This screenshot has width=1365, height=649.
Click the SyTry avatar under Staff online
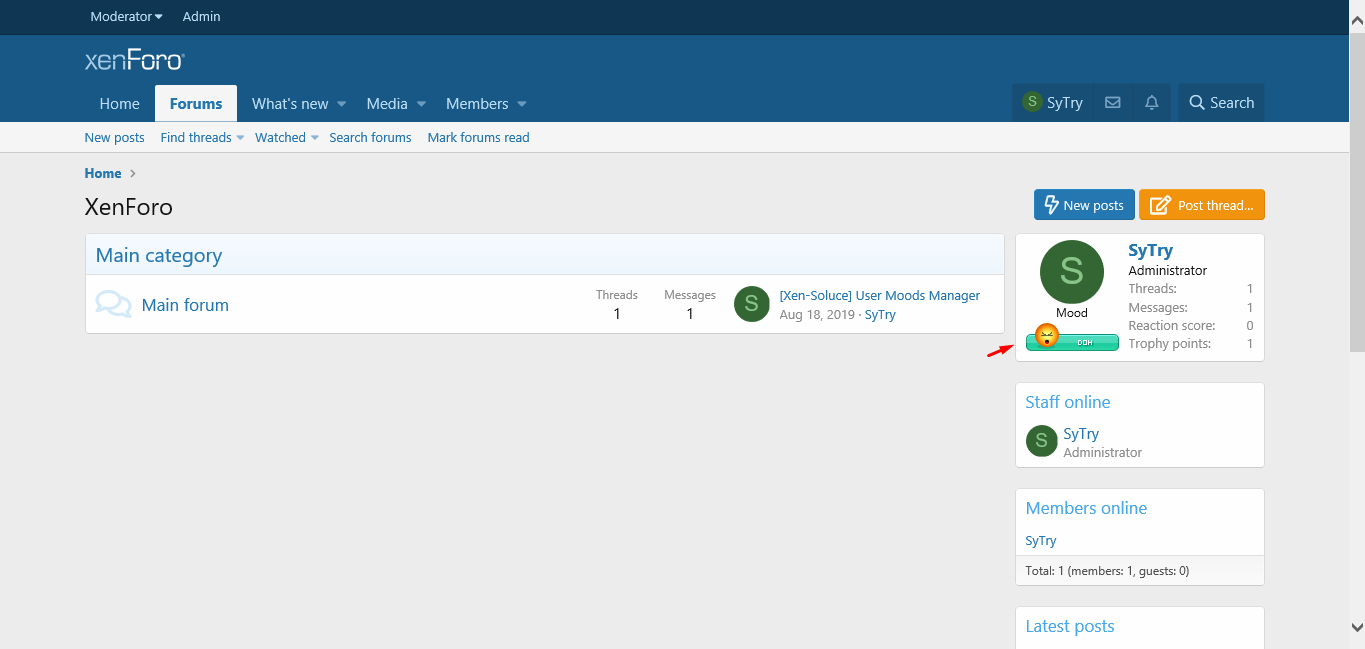(1041, 441)
